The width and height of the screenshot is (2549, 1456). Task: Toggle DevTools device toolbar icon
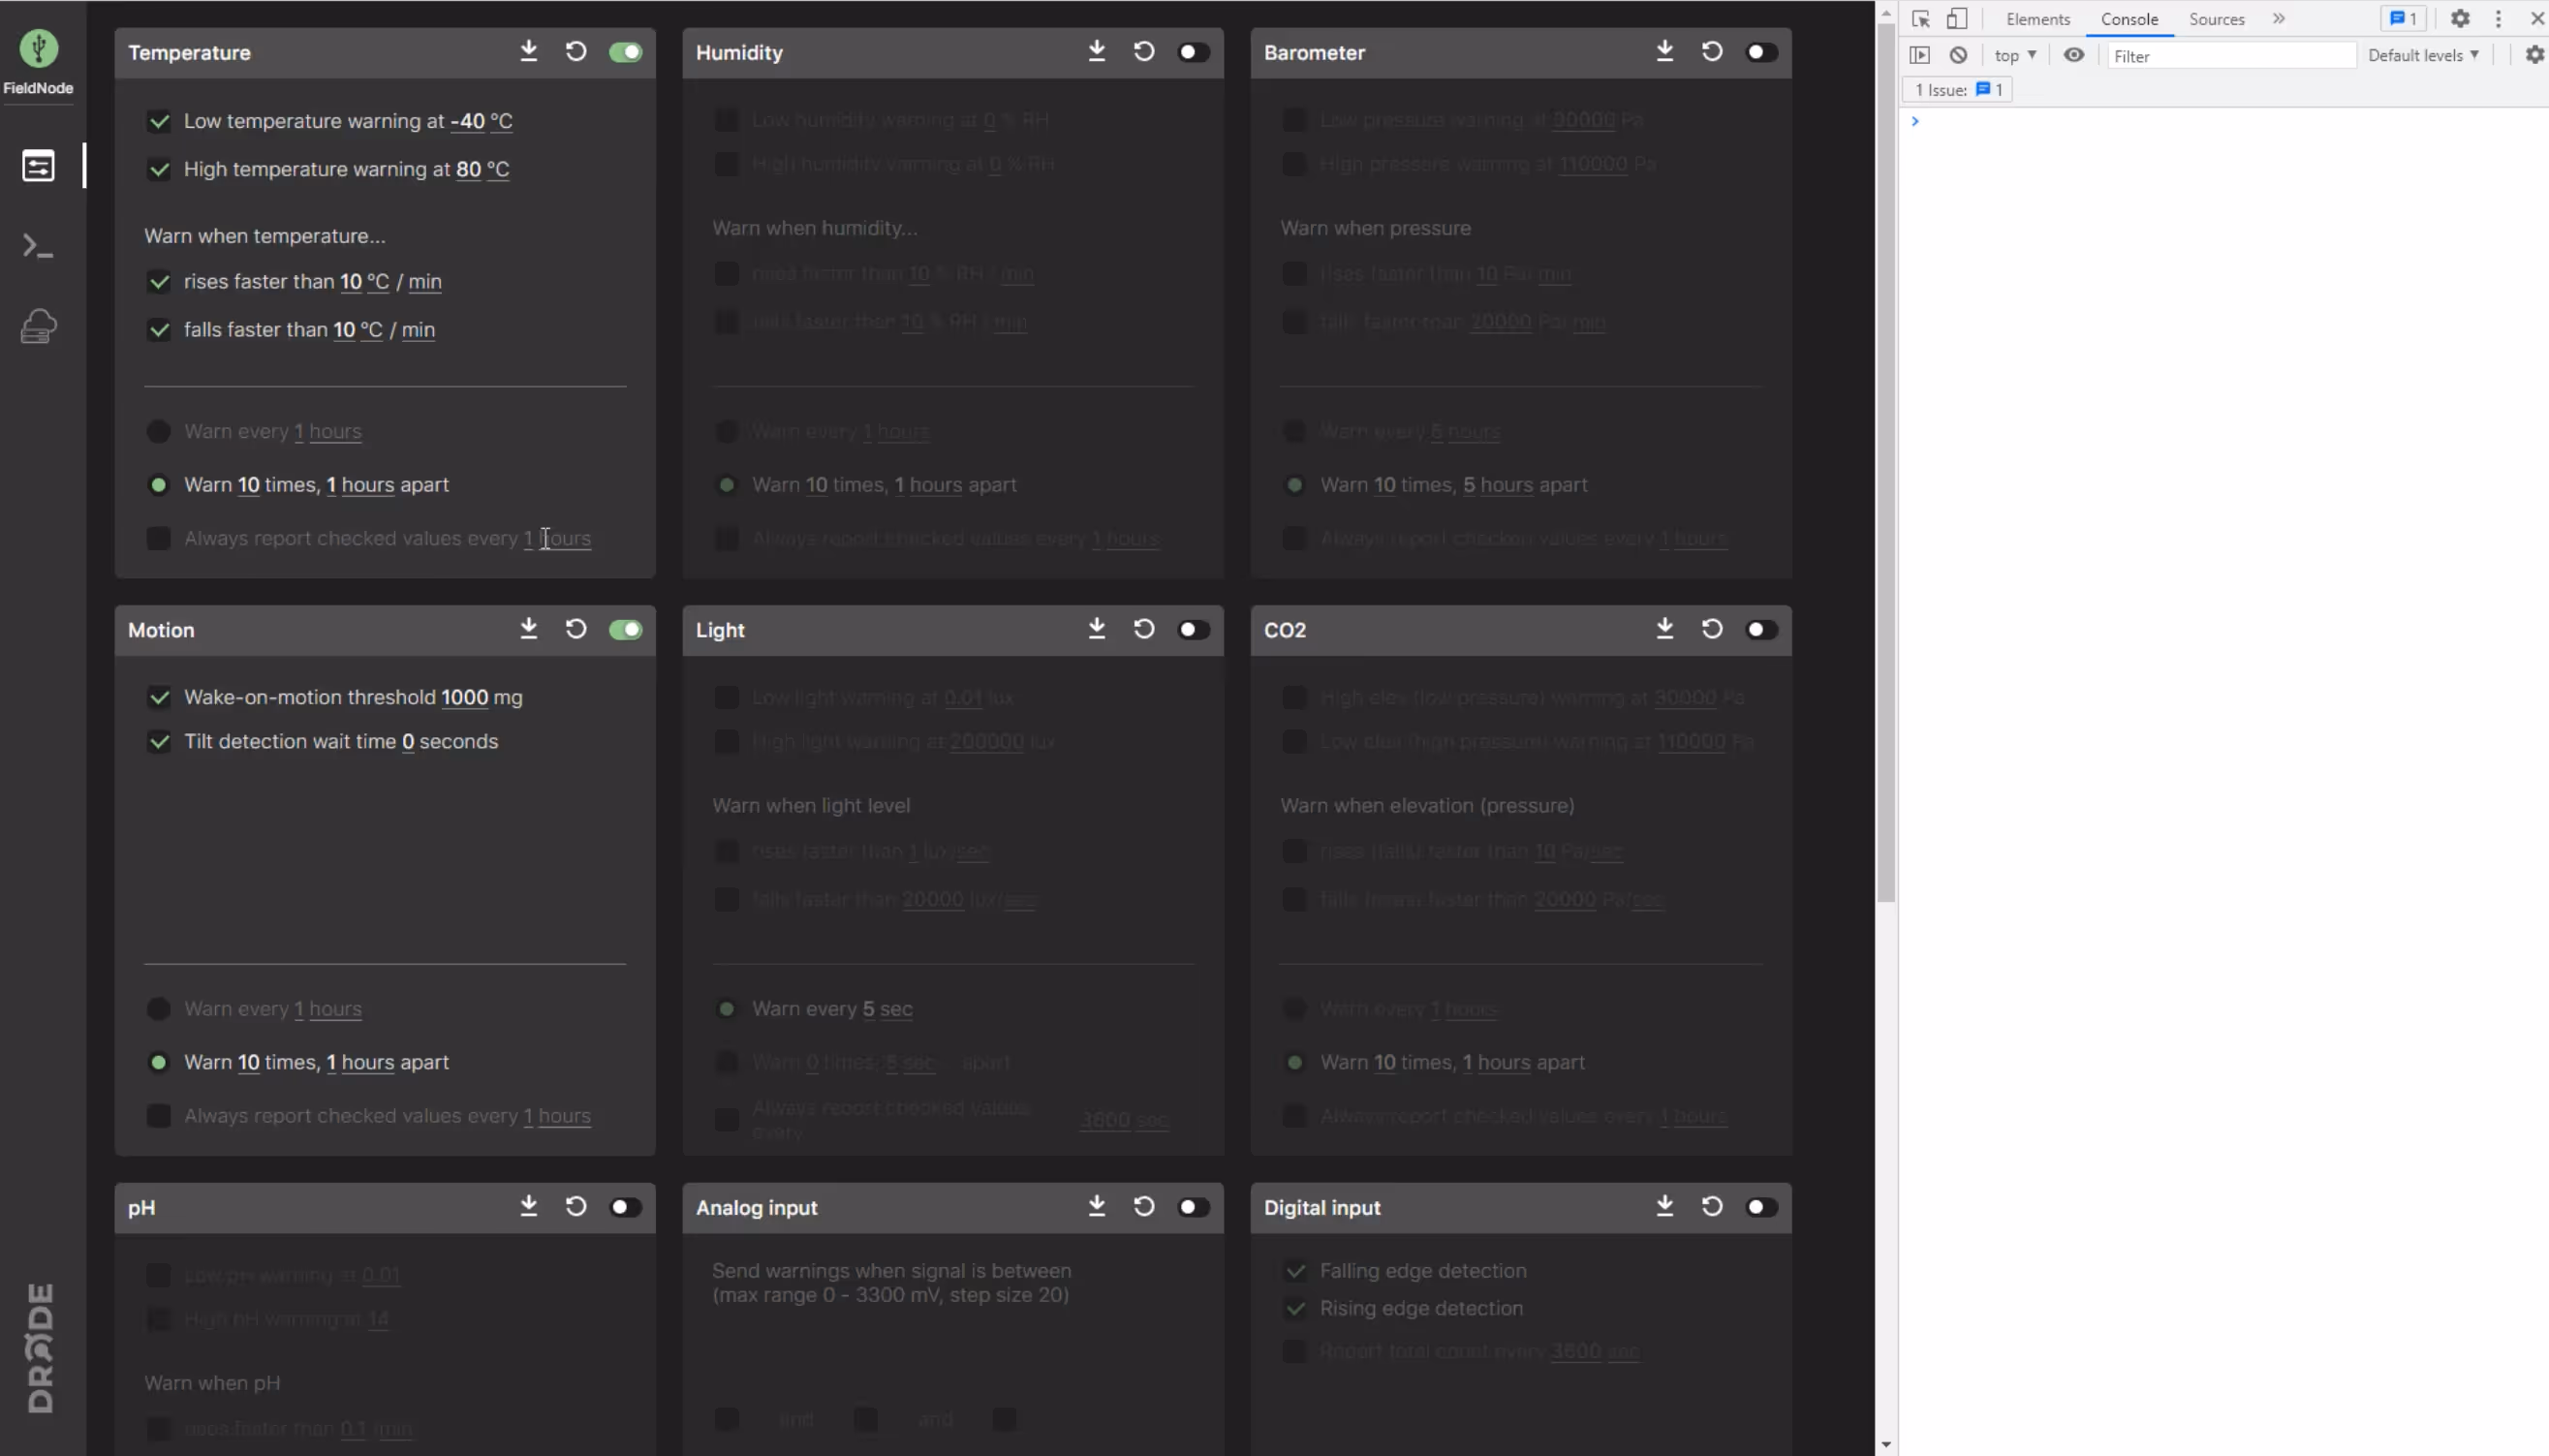[1957, 19]
